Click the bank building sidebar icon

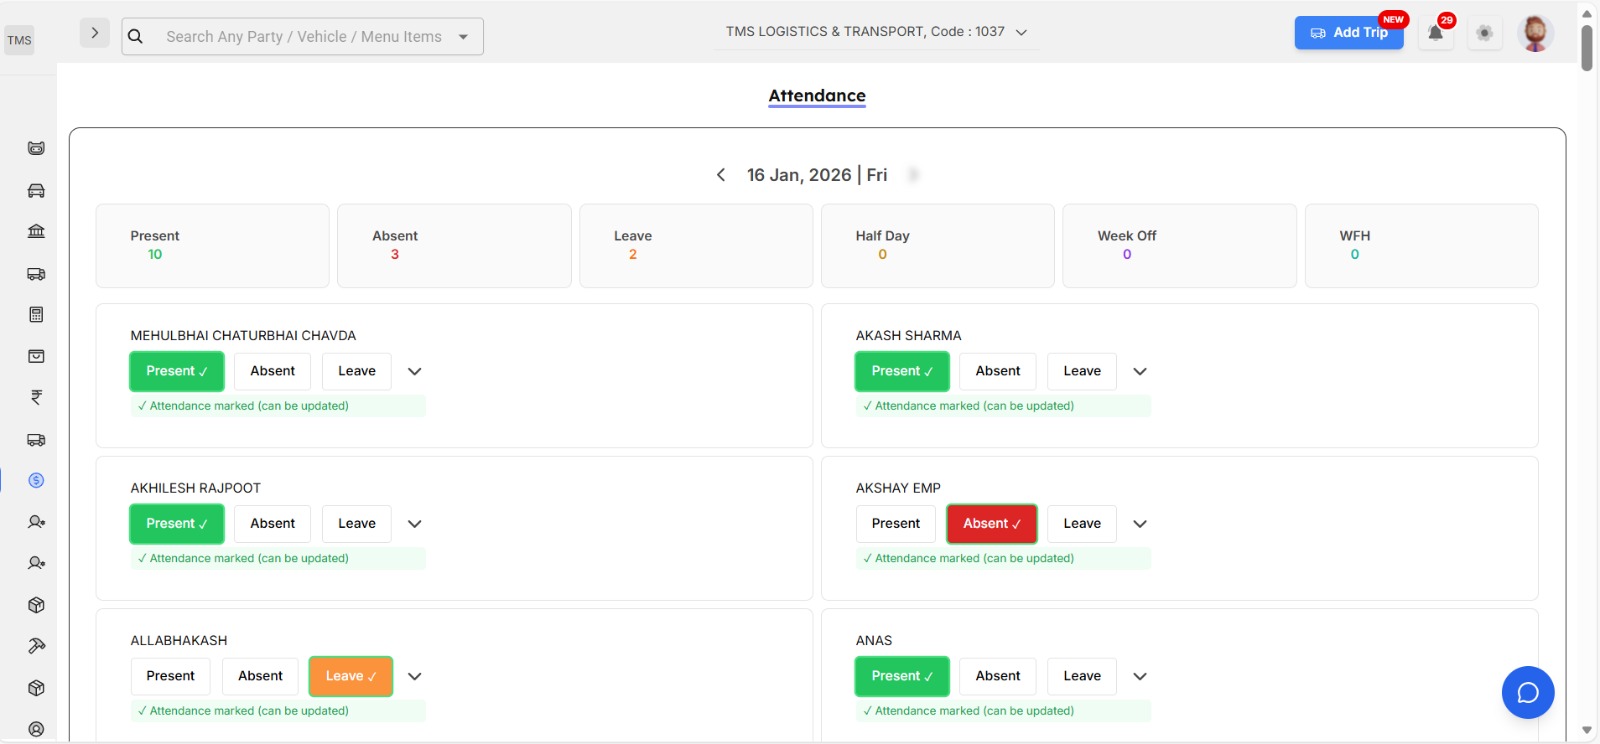point(36,232)
